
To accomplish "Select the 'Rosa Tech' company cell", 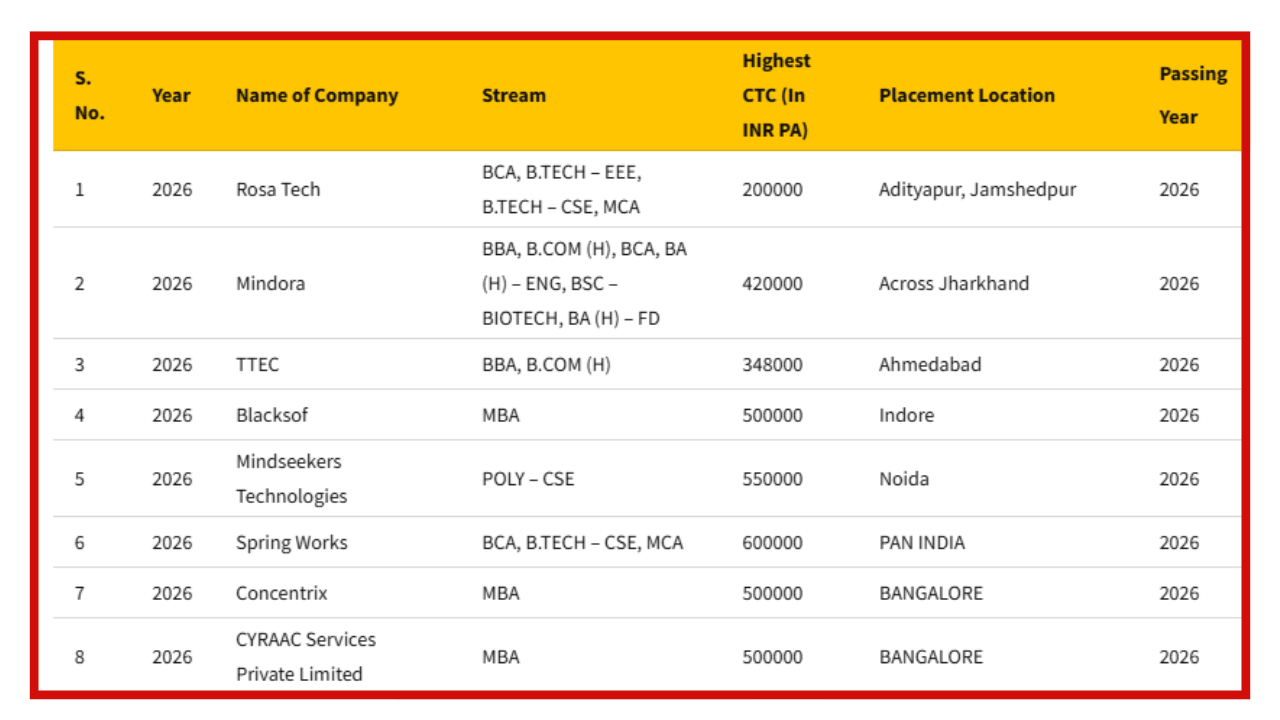I will pyautogui.click(x=278, y=190).
